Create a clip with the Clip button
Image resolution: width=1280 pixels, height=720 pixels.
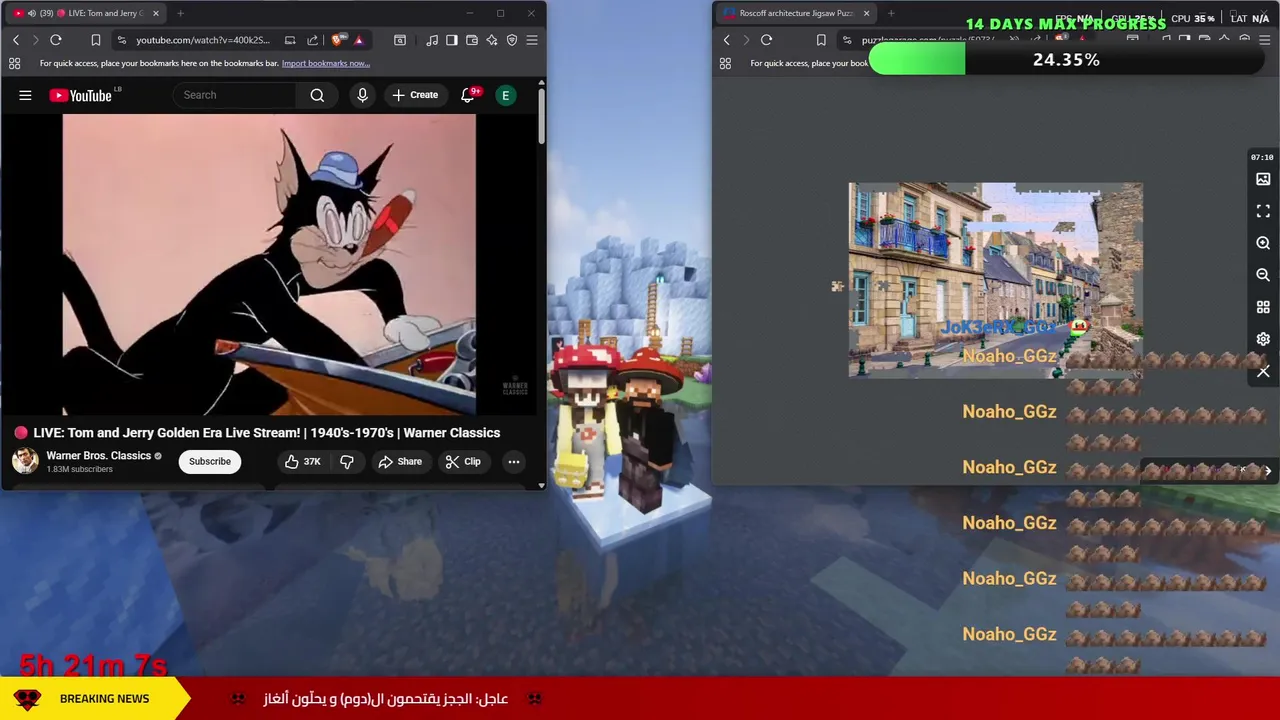[463, 461]
